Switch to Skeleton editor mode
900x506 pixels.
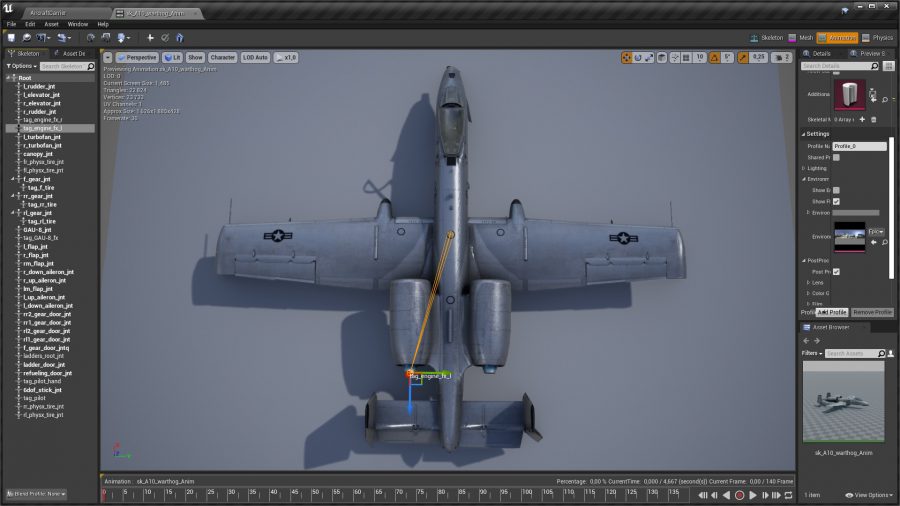pyautogui.click(x=767, y=38)
